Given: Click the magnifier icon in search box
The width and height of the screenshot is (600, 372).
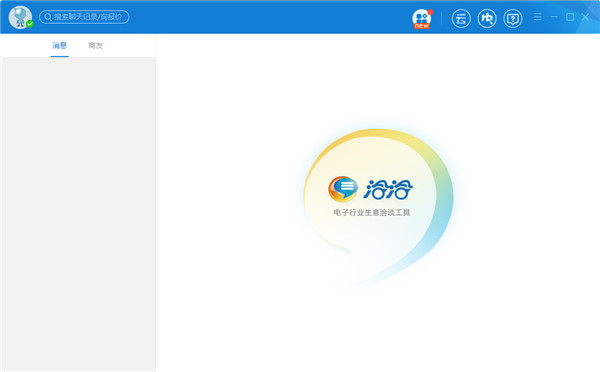Looking at the screenshot, I should tap(48, 17).
